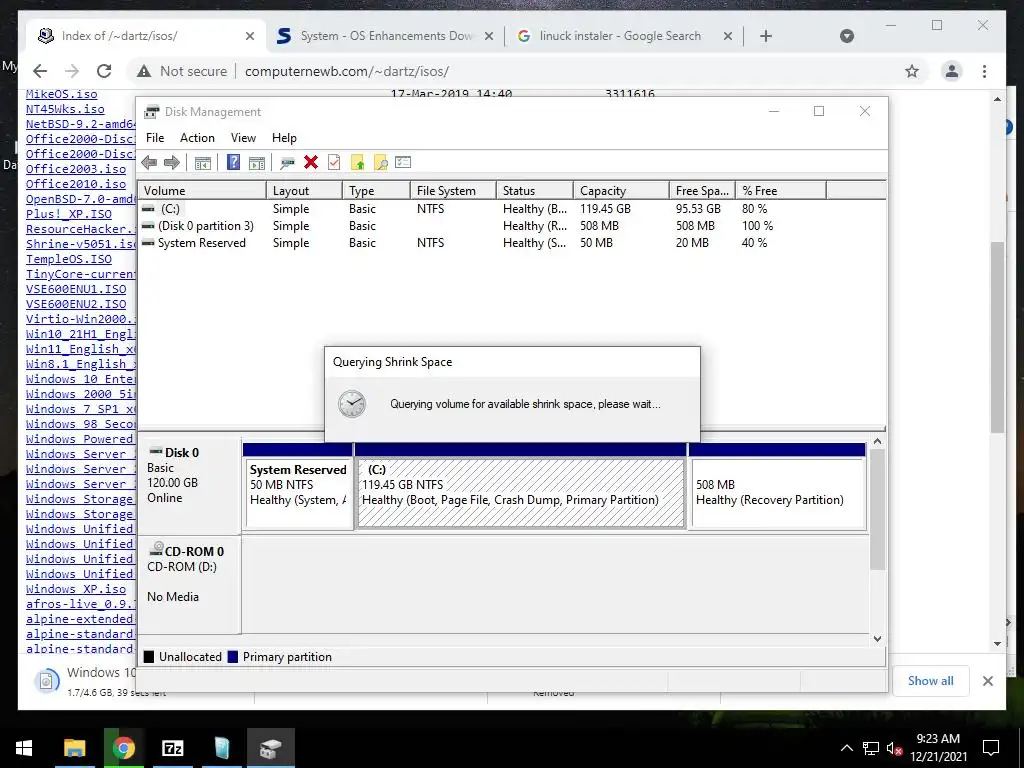Click the yellow folder with magnifier icon
The image size is (1024, 768).
click(x=380, y=163)
